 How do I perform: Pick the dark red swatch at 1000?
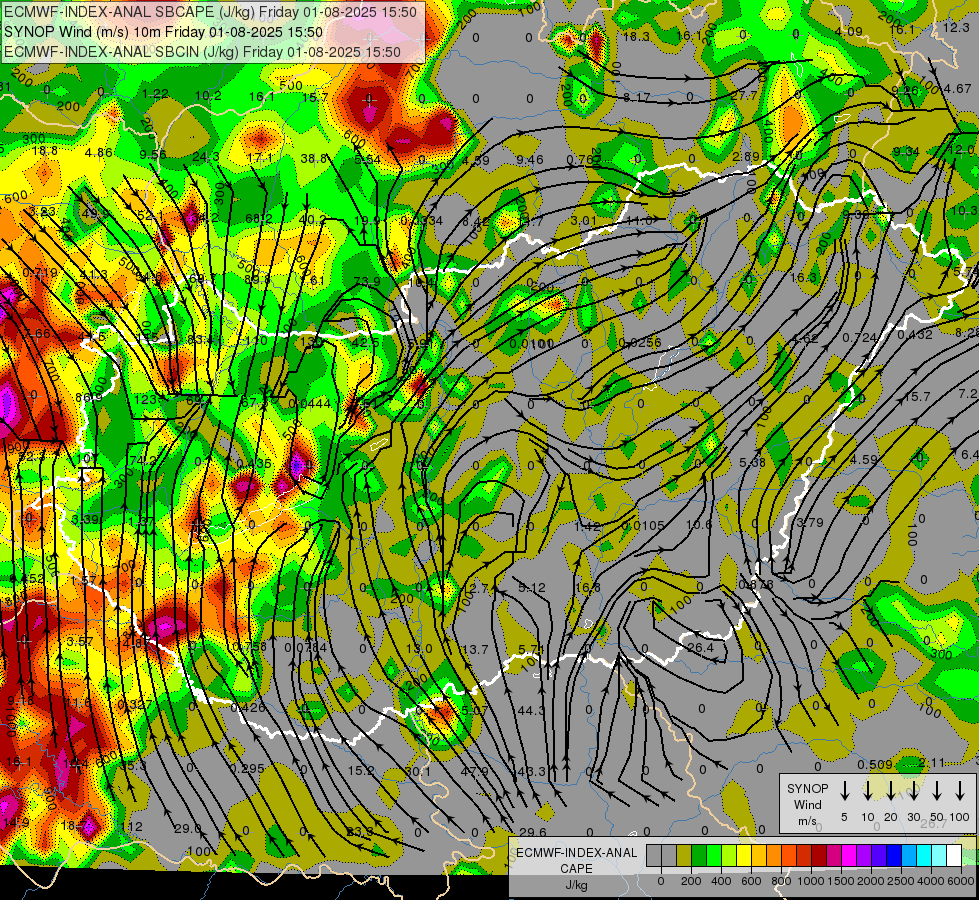pos(819,856)
